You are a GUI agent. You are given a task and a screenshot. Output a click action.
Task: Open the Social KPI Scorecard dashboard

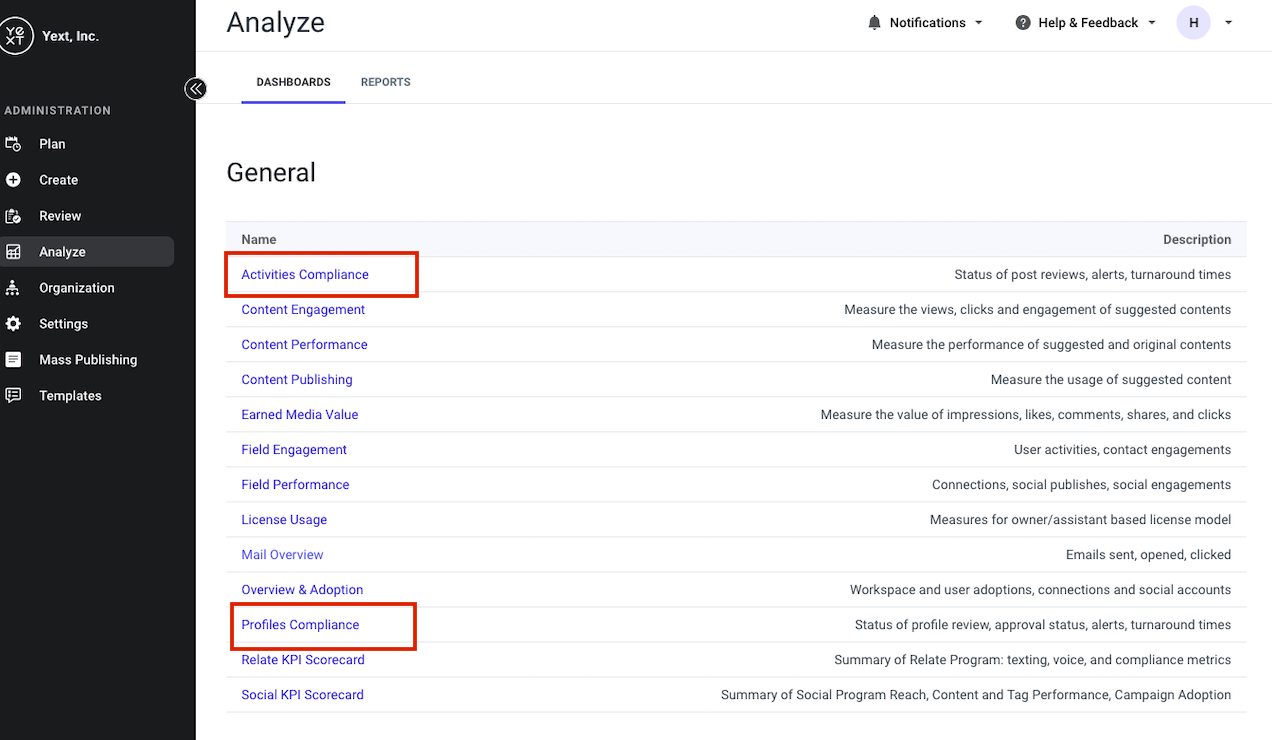(x=302, y=694)
